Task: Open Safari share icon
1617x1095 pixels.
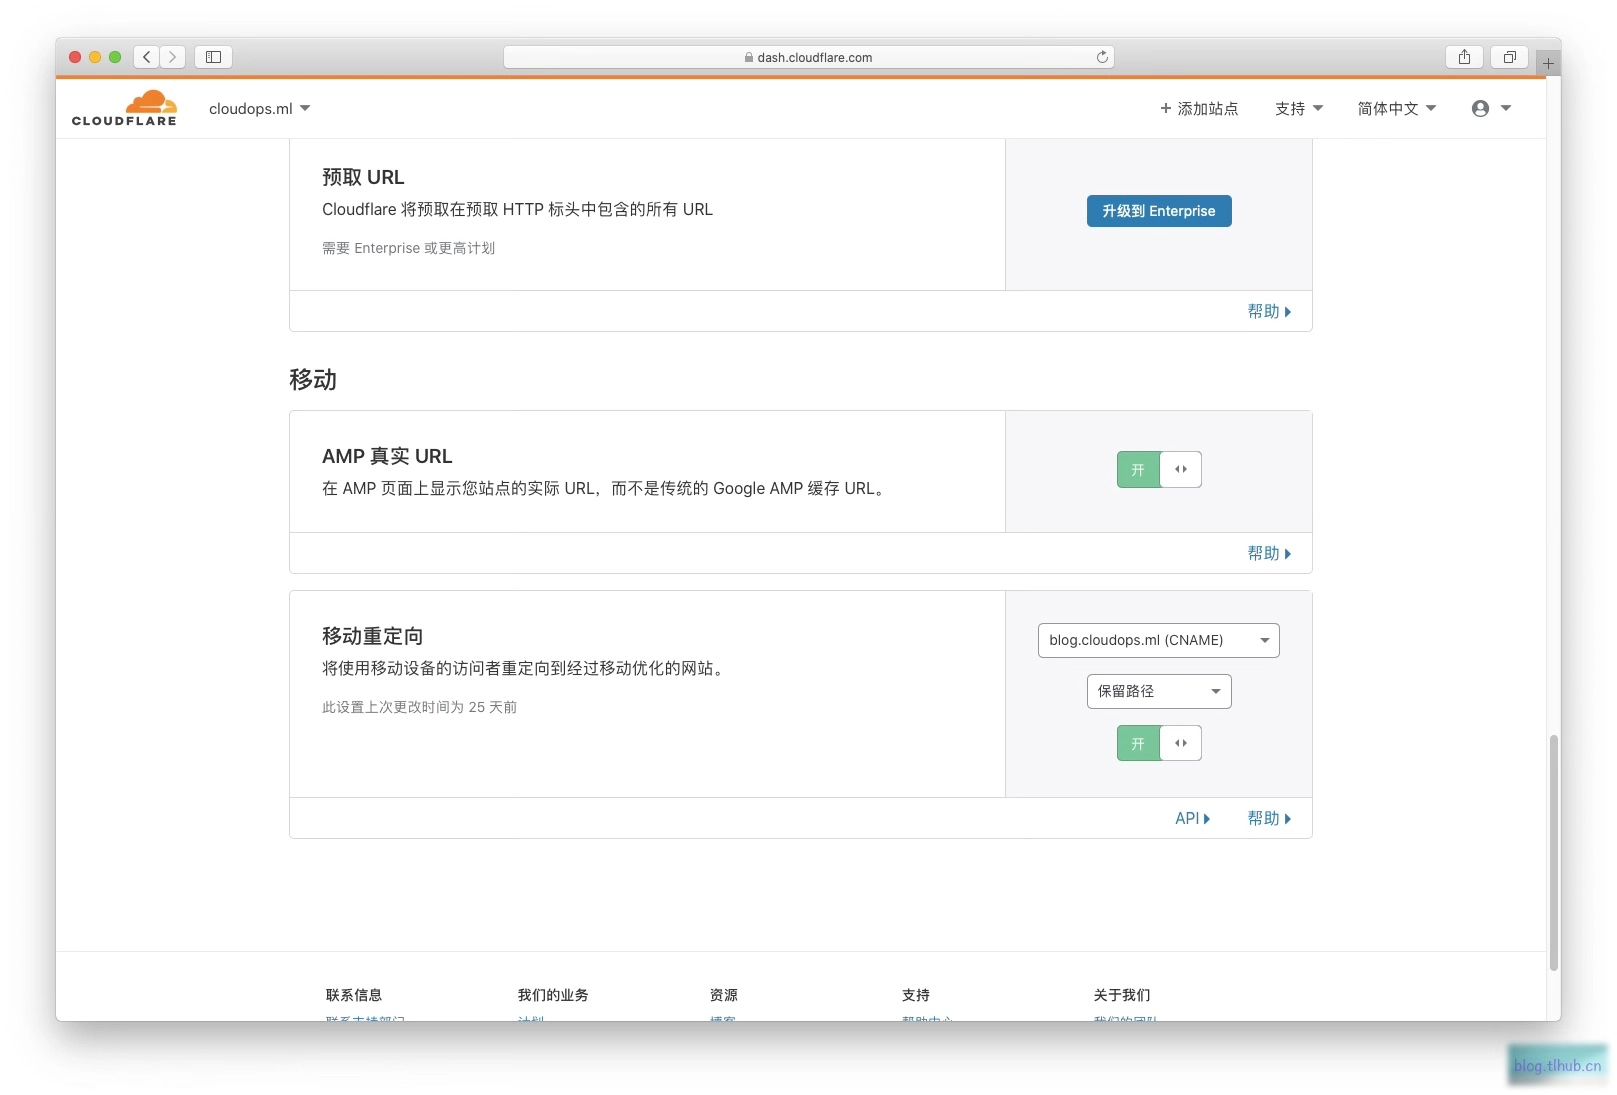Action: pyautogui.click(x=1464, y=57)
